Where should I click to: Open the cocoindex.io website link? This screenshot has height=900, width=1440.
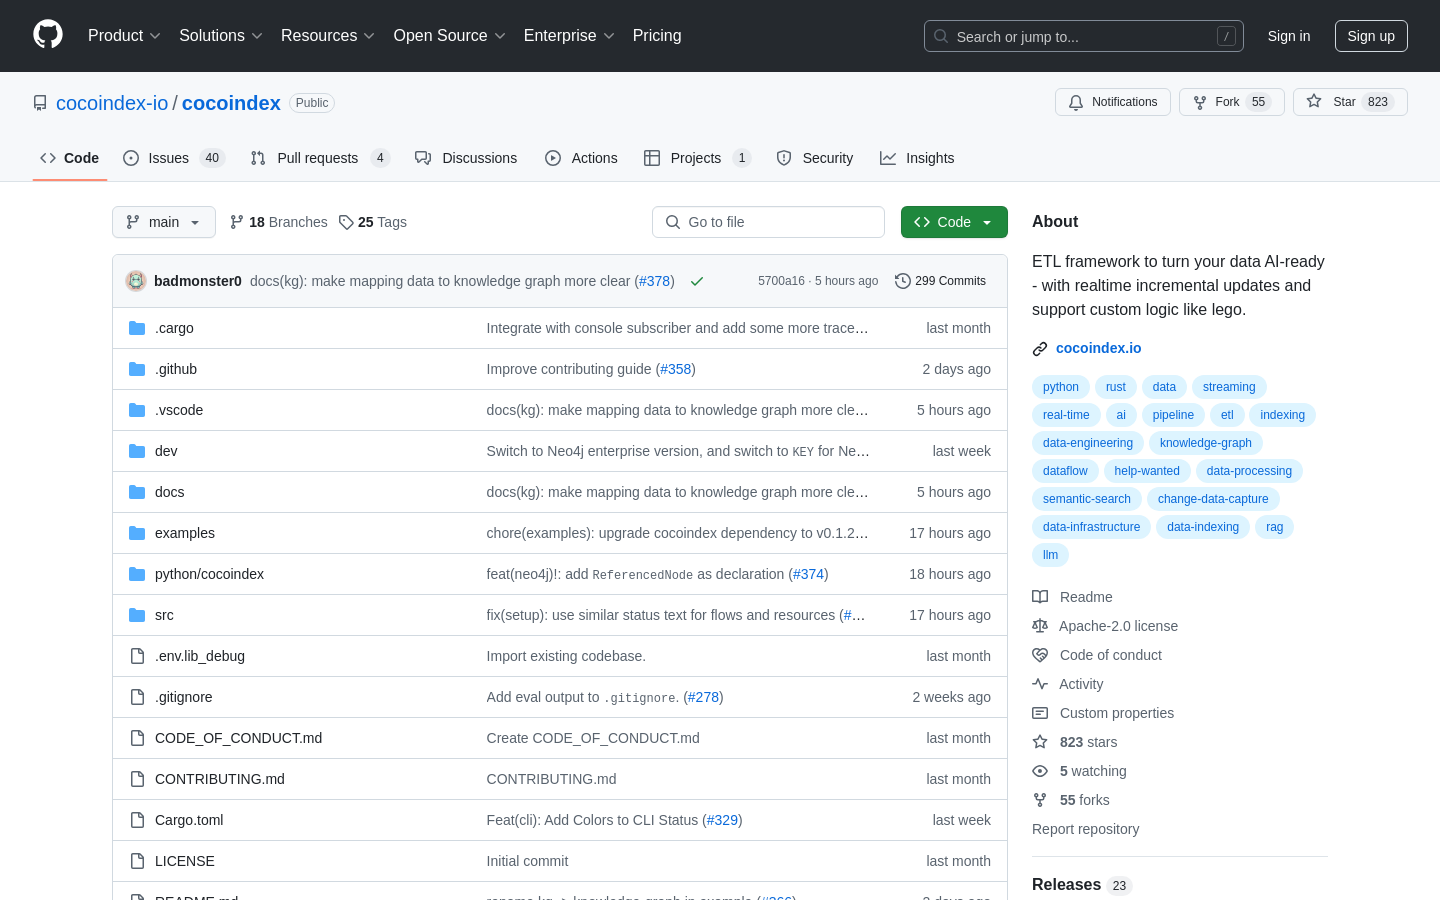tap(1098, 348)
